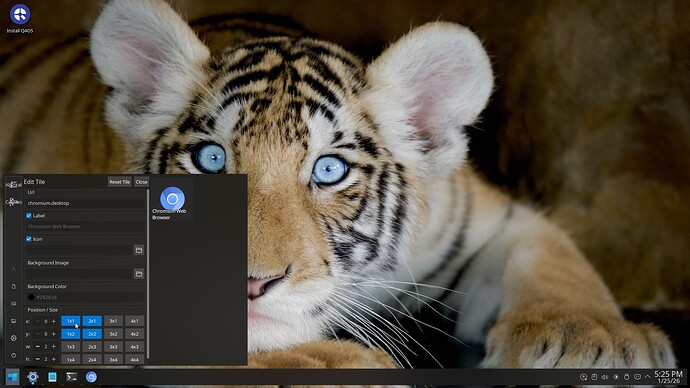The image size is (690, 388).
Task: Expand hidden system tray icons arrow
Action: coord(647,377)
